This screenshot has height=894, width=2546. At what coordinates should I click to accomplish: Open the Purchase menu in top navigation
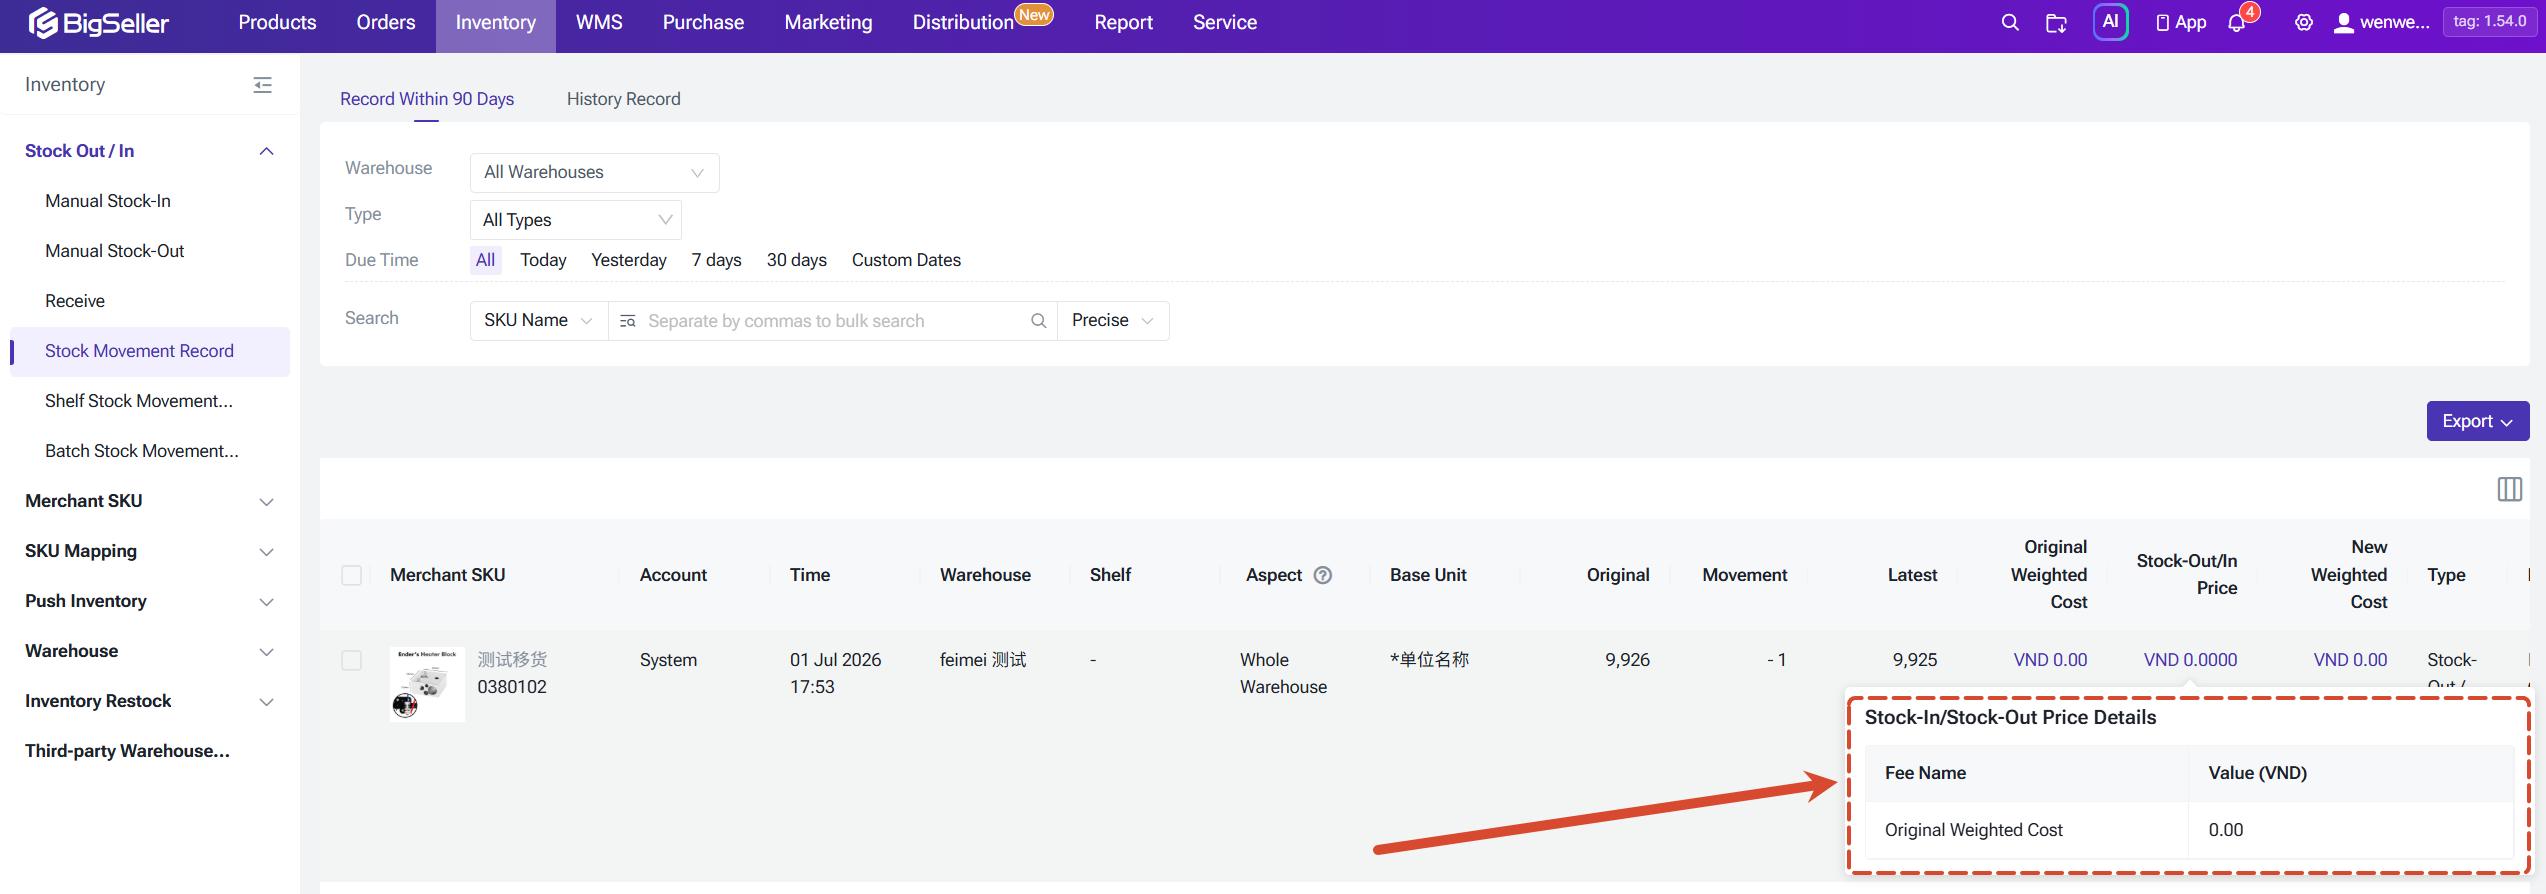[703, 22]
